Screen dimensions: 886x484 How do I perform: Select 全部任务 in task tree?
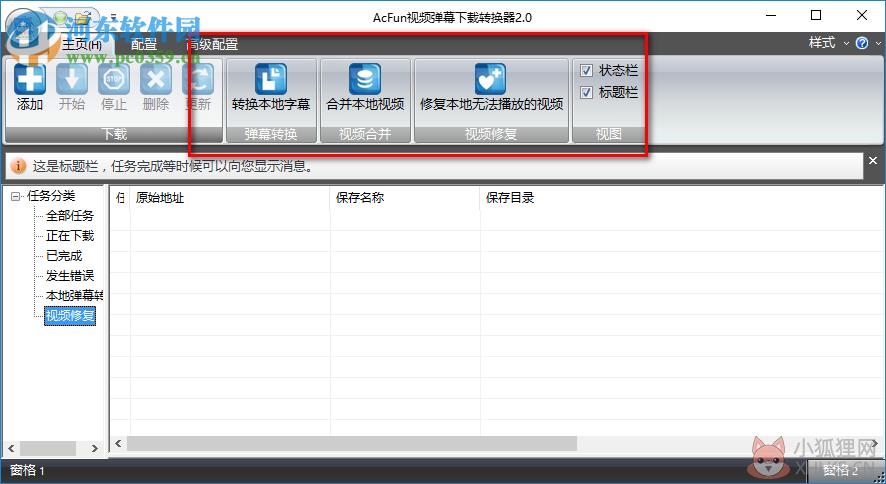70,216
